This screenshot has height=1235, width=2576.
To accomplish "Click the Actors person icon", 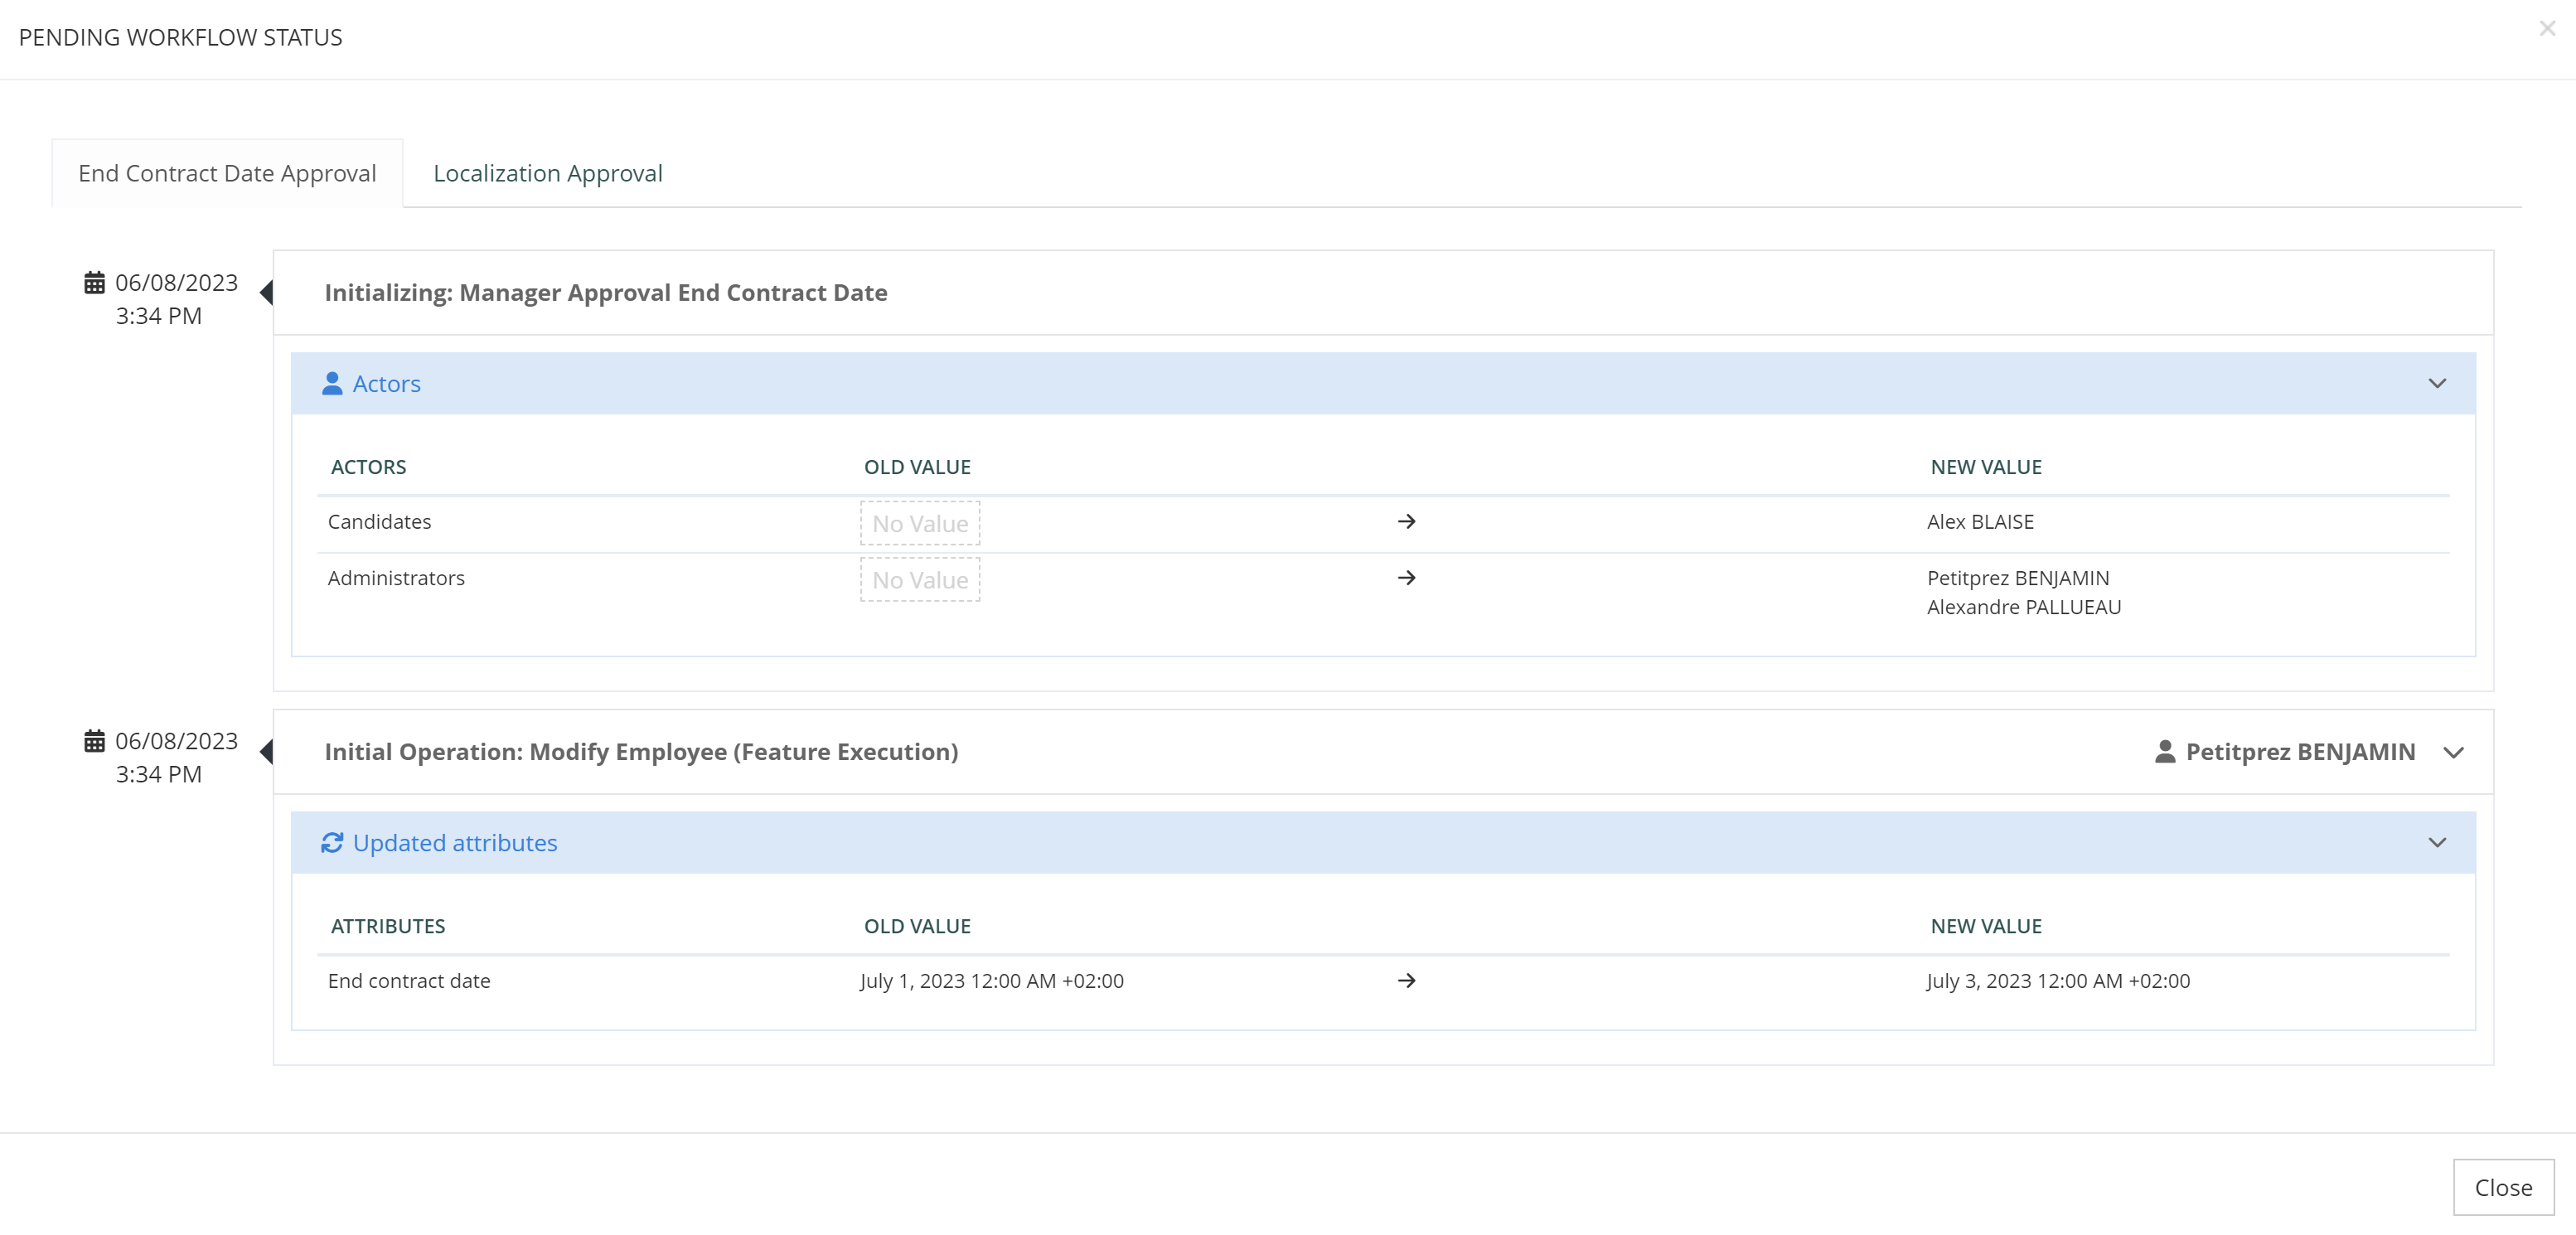I will pos(332,384).
